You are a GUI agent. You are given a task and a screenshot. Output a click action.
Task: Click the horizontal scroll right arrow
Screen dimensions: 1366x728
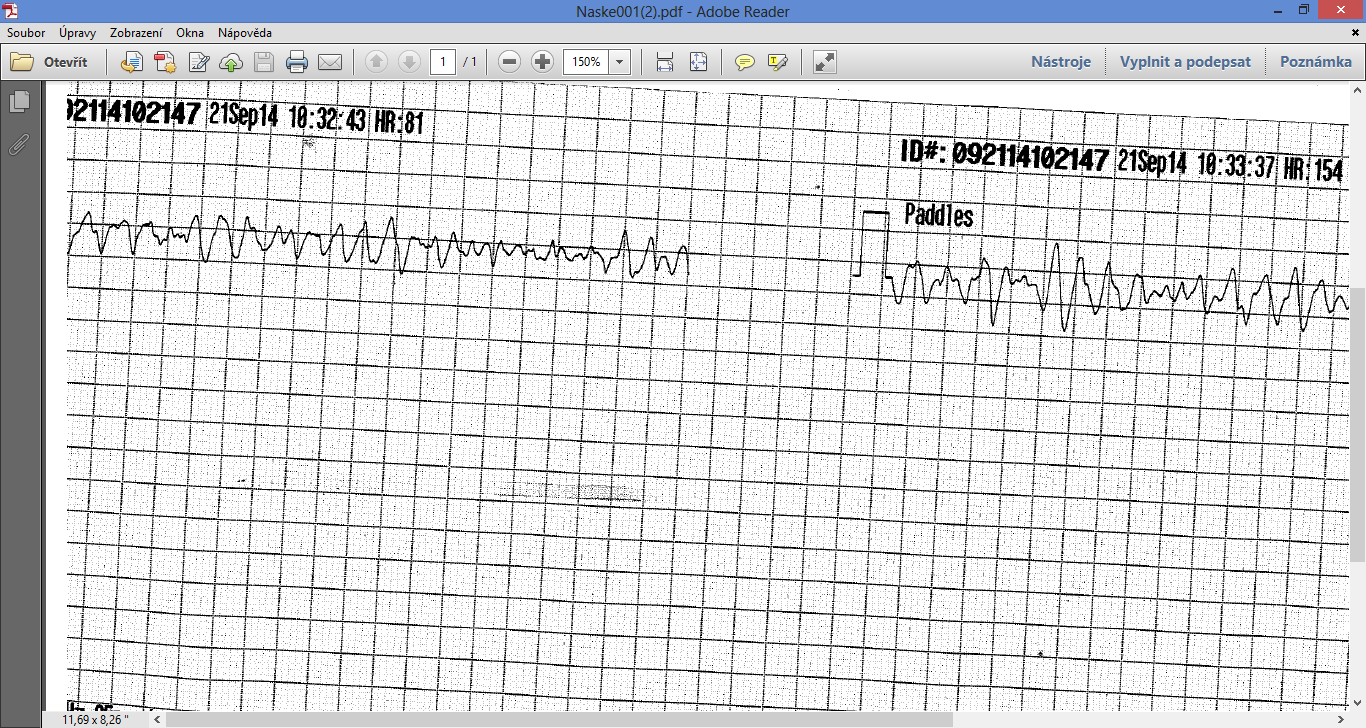click(x=1341, y=719)
